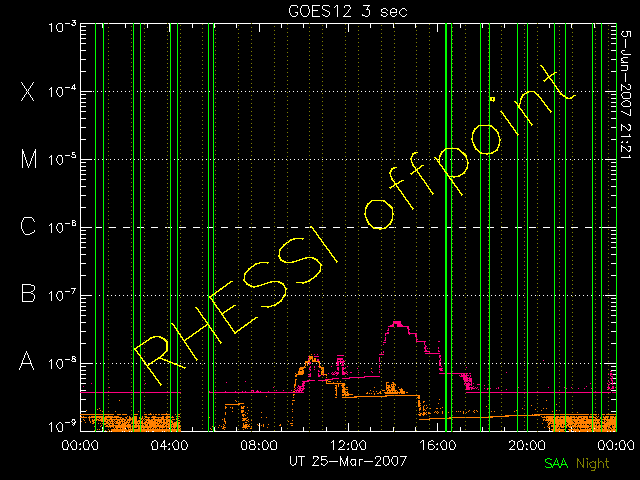Click the 10^-4 y-axis tick label
This screenshot has height=480, width=640.
click(62, 91)
